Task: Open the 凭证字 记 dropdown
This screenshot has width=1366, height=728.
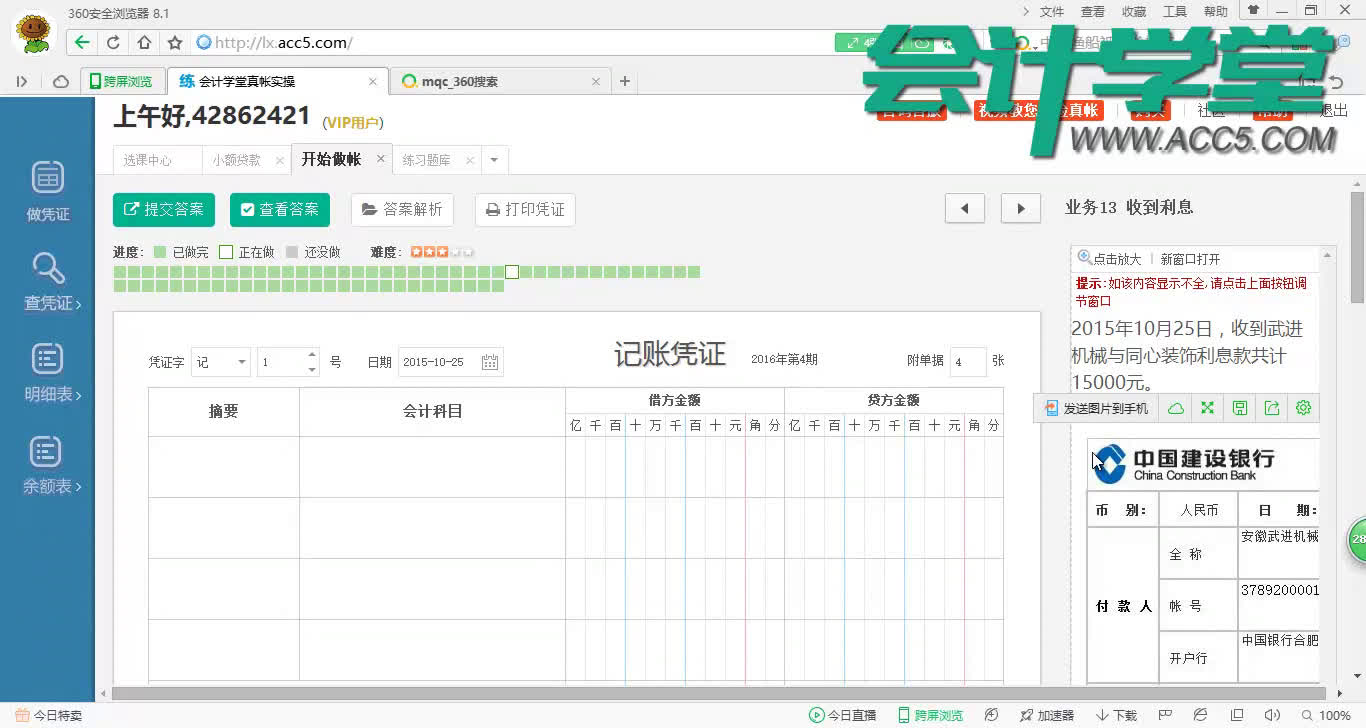Action: coord(221,362)
